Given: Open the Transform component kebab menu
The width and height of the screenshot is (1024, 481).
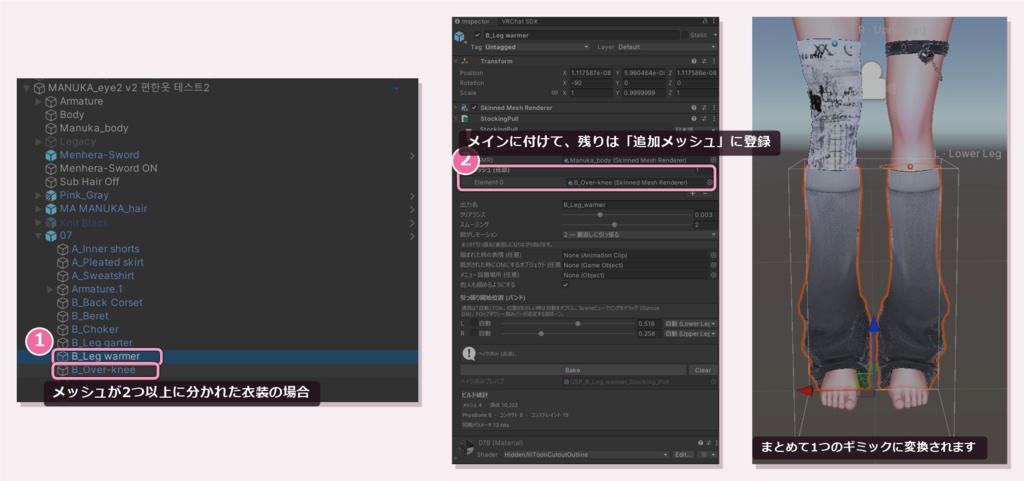Looking at the screenshot, I should tap(712, 61).
